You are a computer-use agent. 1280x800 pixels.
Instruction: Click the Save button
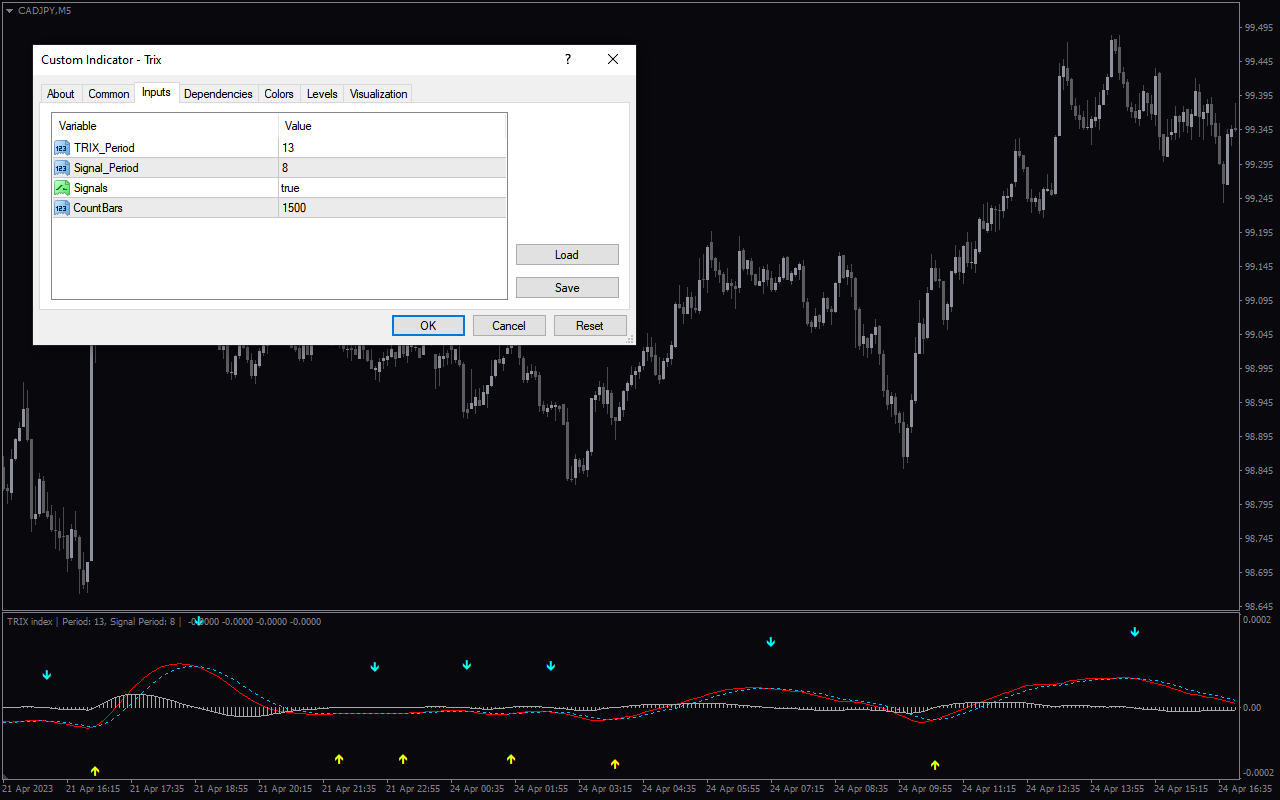567,288
